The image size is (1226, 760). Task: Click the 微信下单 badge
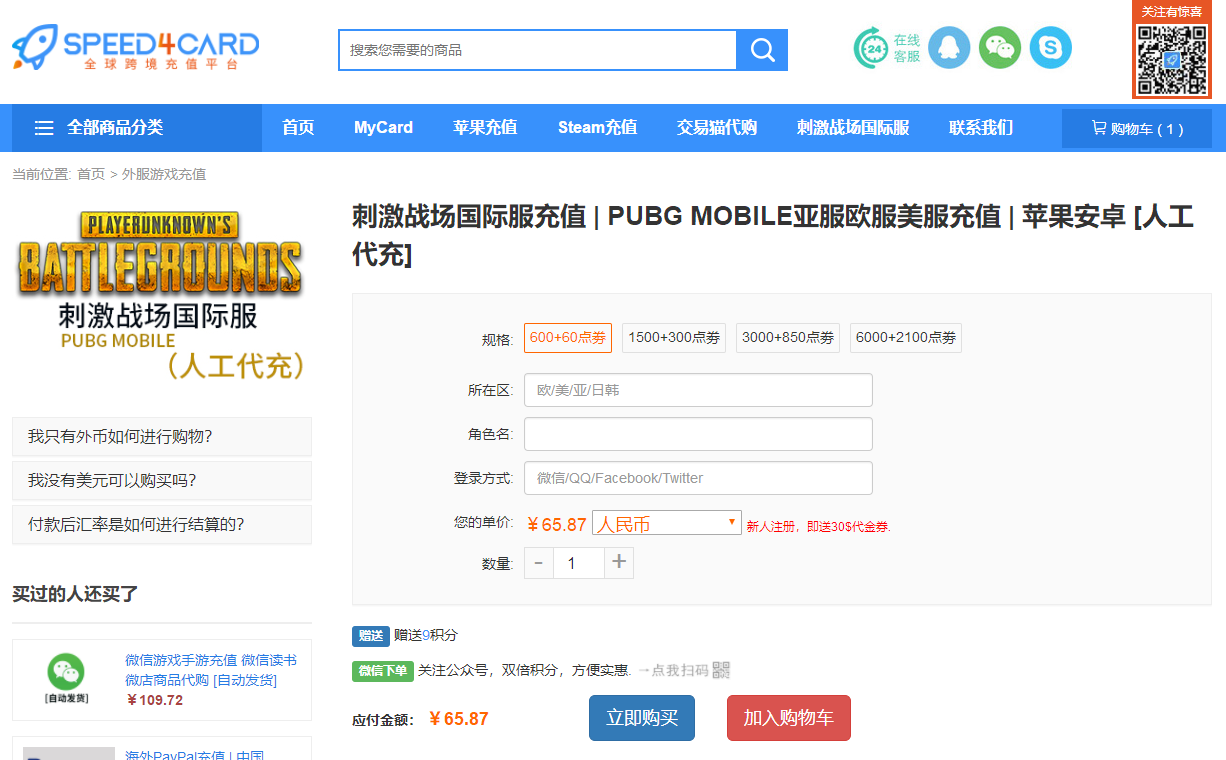pos(383,671)
